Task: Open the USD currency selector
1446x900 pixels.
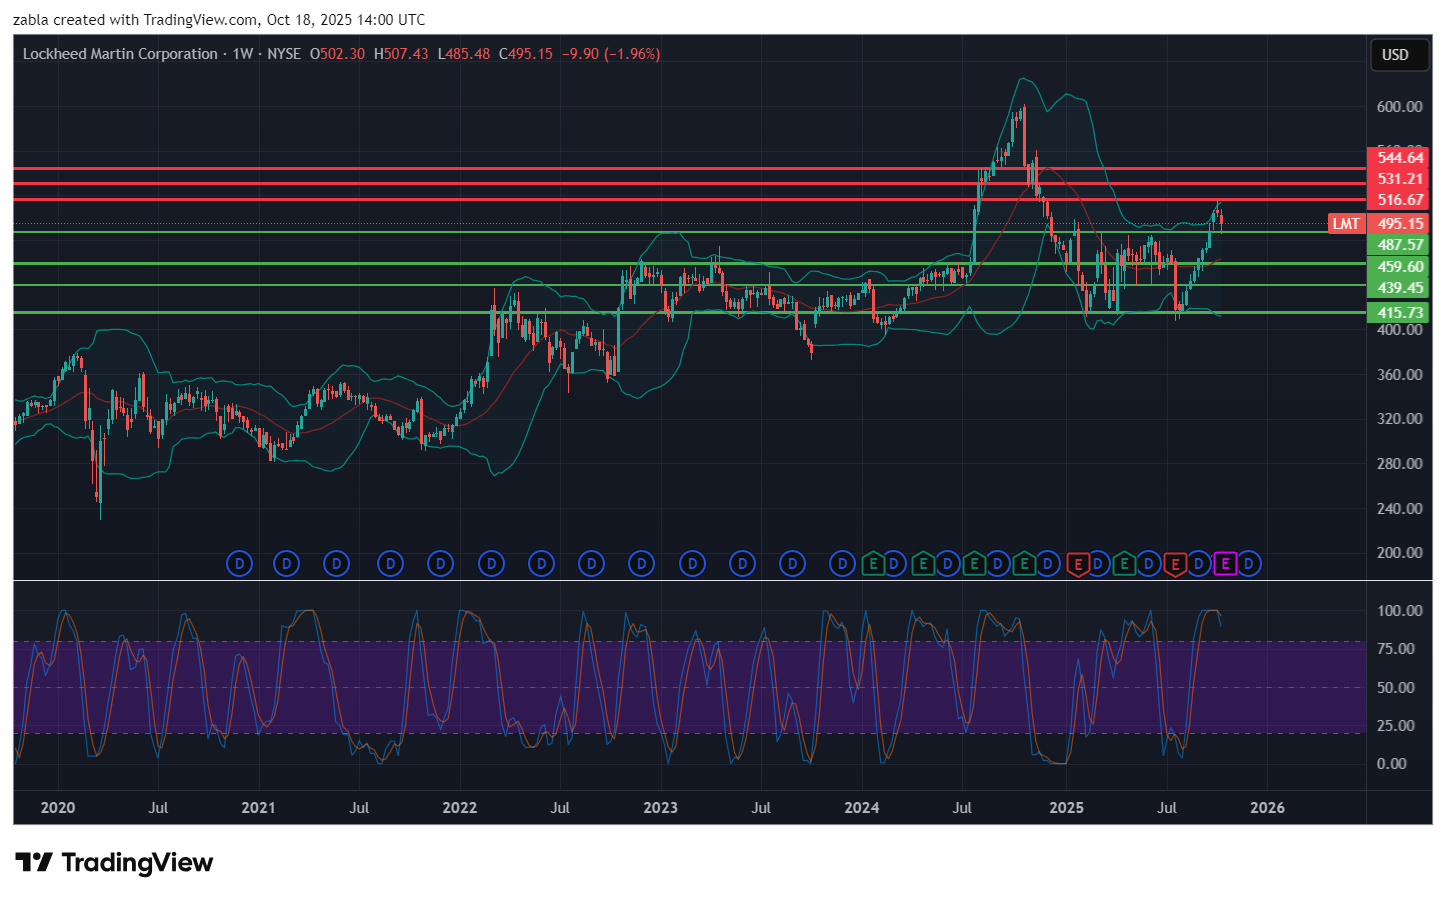Action: pos(1395,55)
